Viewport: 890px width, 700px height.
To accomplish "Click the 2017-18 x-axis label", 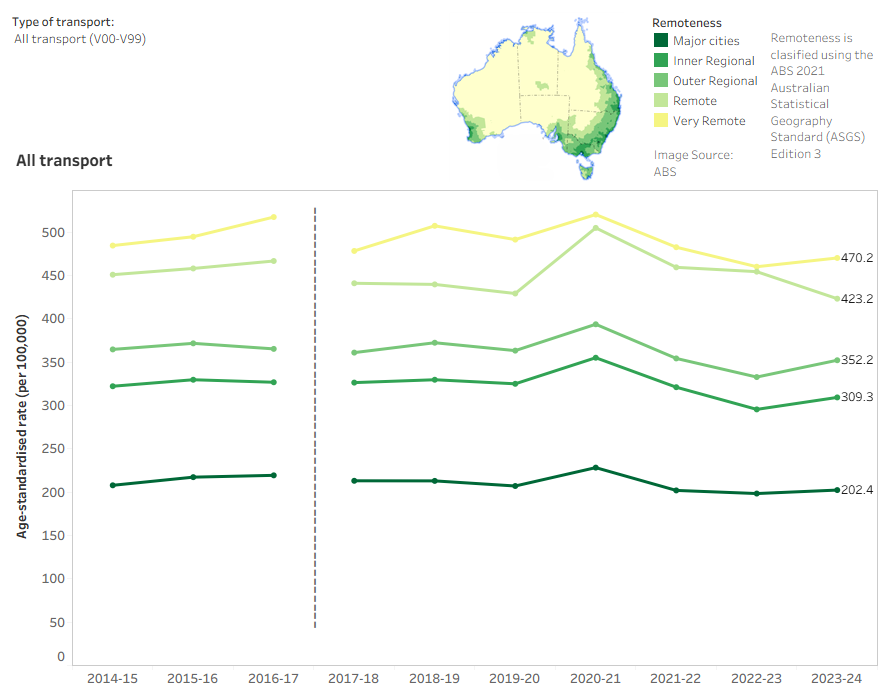I will (354, 678).
